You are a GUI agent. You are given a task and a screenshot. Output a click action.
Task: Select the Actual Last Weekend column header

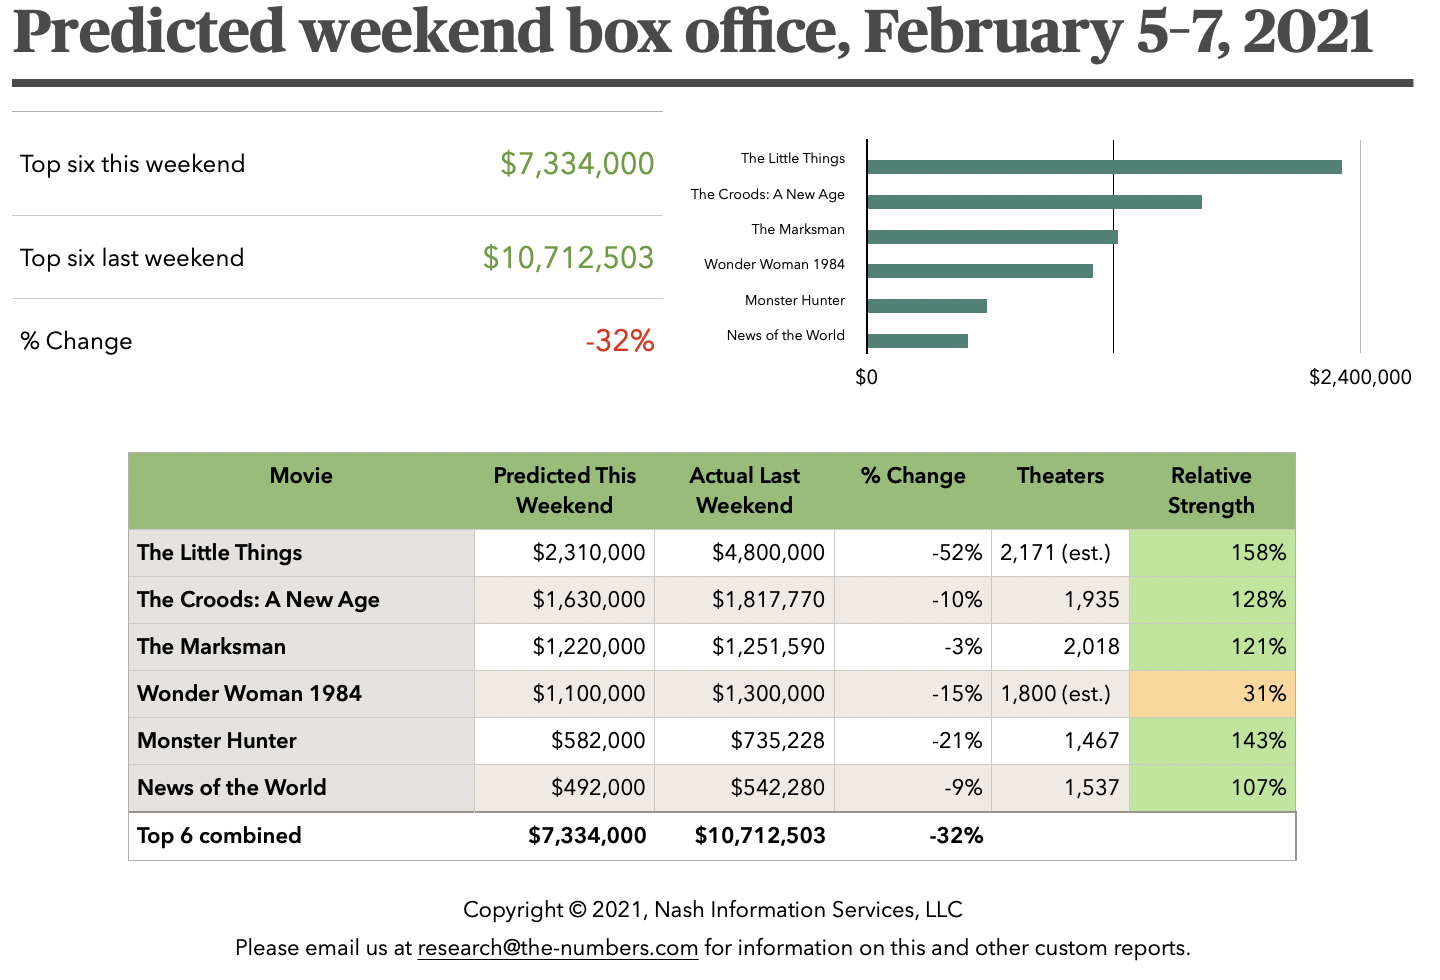click(744, 490)
